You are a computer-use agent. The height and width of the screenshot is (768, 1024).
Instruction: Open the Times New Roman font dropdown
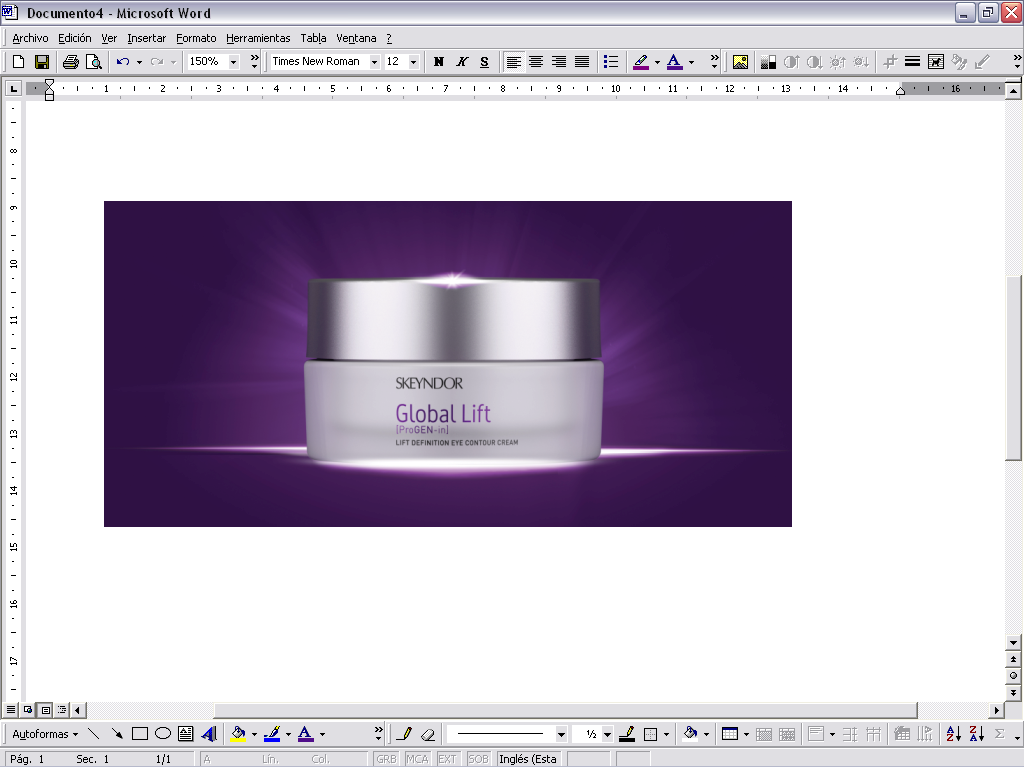(374, 61)
